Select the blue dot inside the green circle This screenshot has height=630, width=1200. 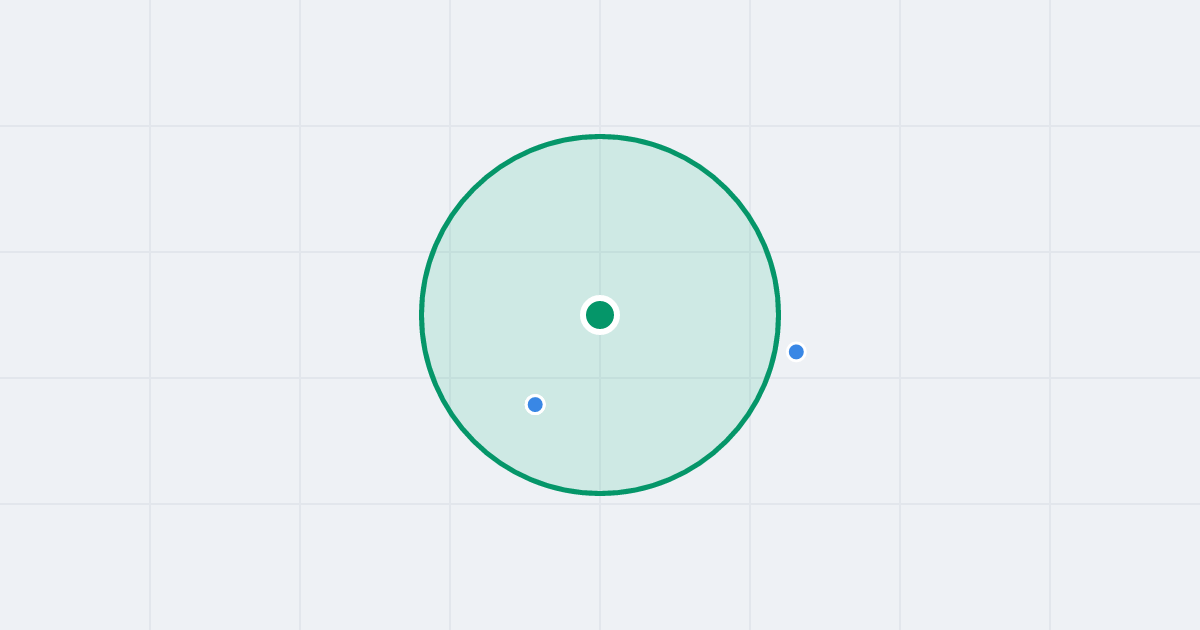coord(535,405)
